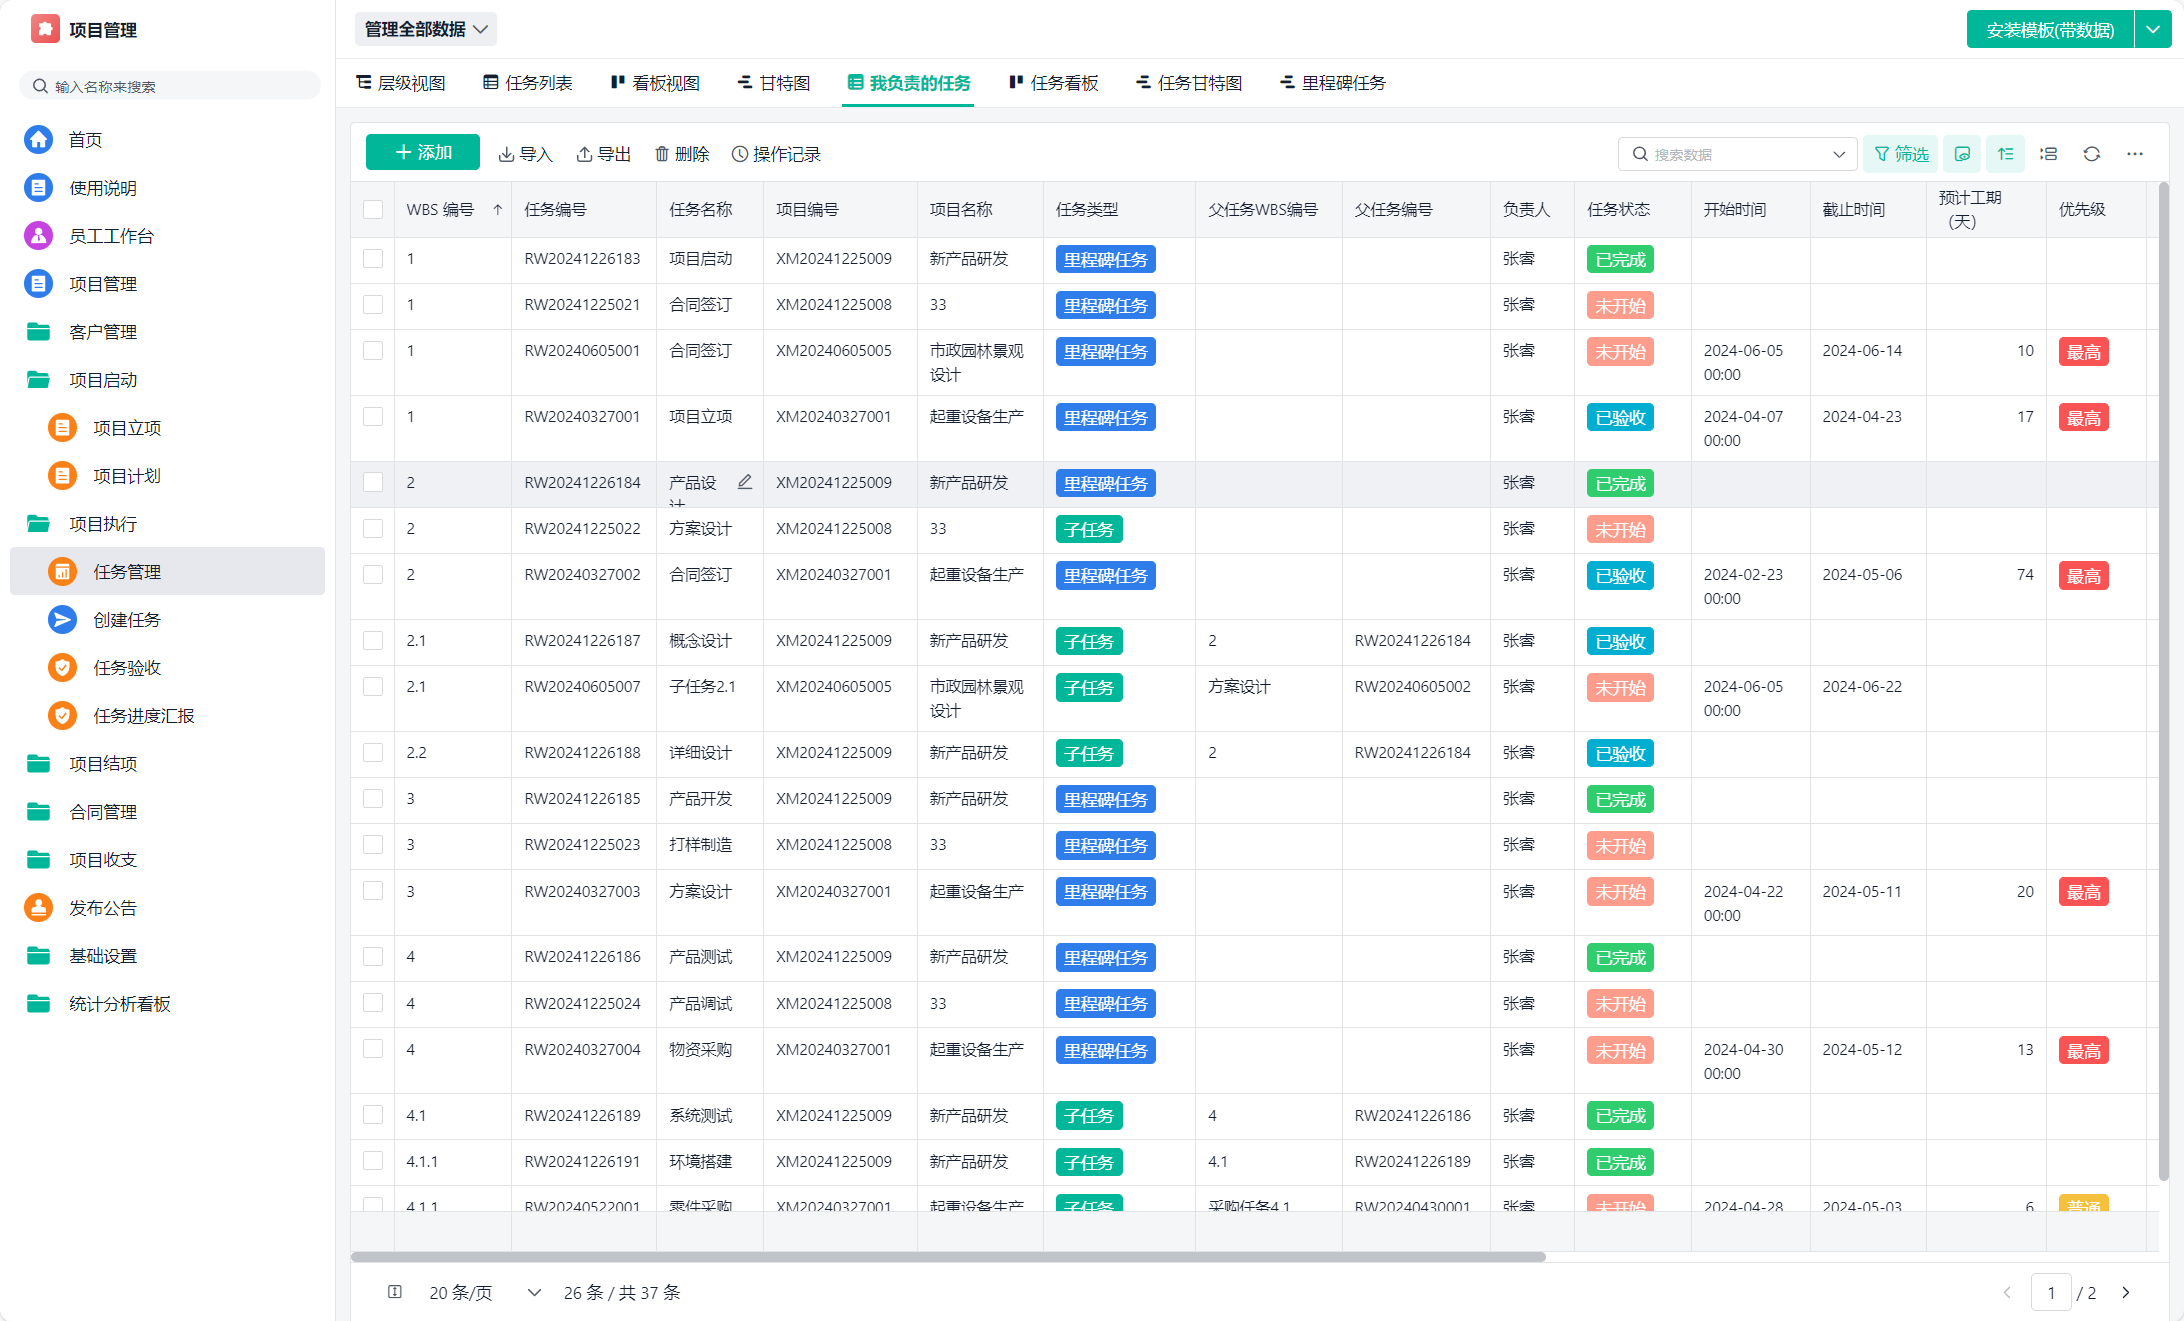Switch to the 看板视图 tab
2184x1321 pixels.
655,83
